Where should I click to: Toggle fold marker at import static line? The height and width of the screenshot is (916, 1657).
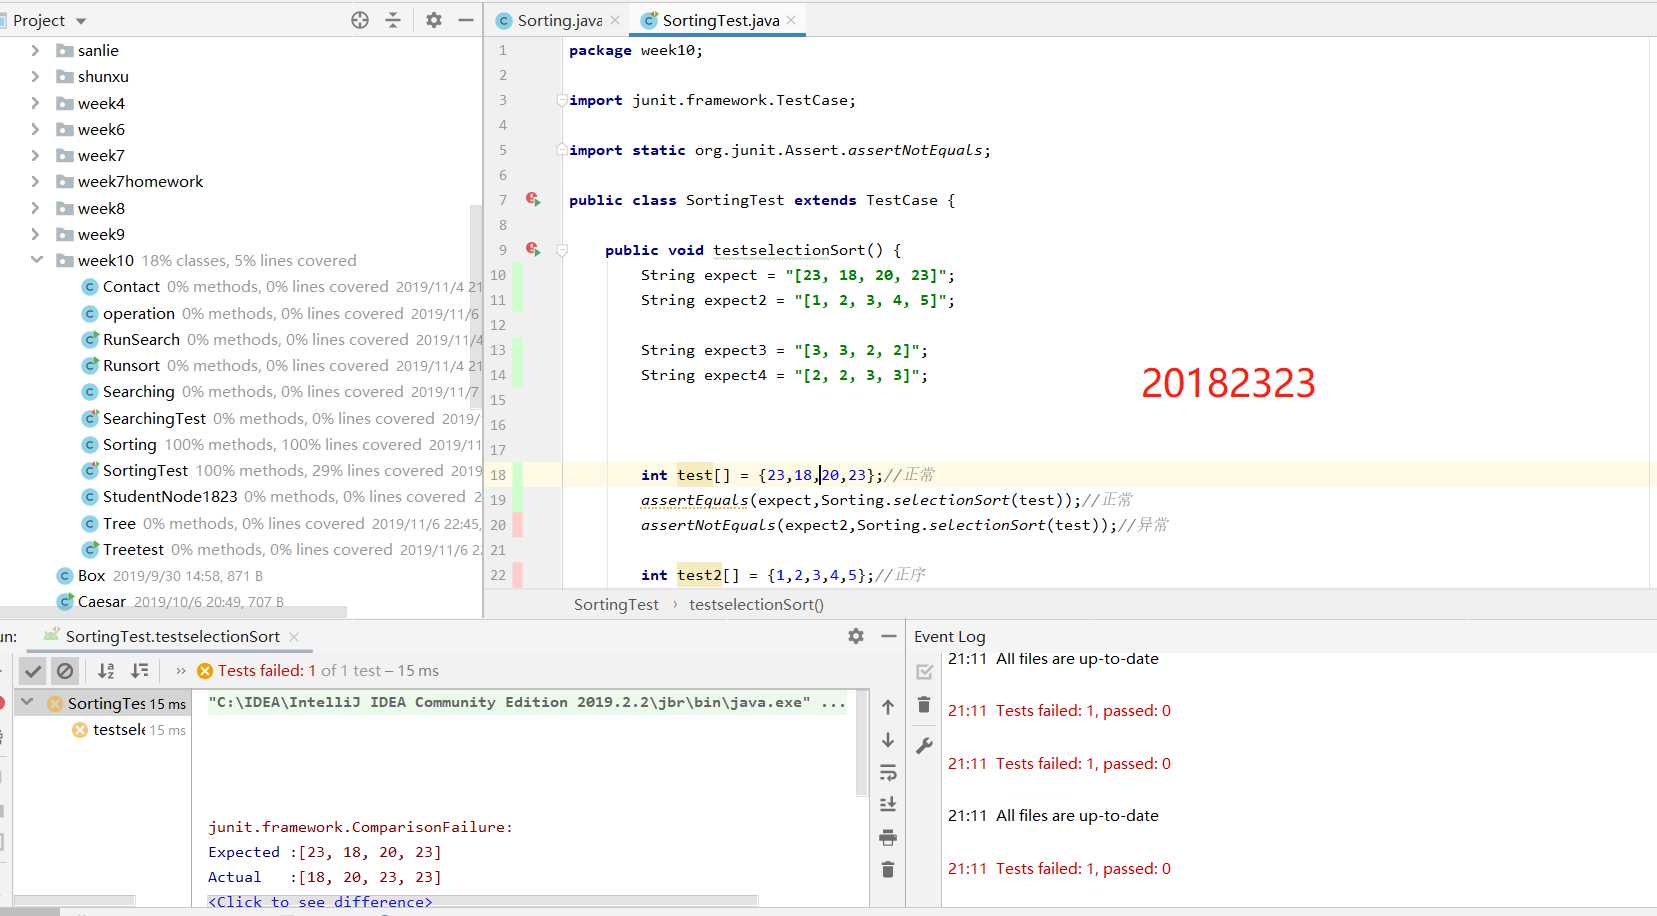(562, 150)
